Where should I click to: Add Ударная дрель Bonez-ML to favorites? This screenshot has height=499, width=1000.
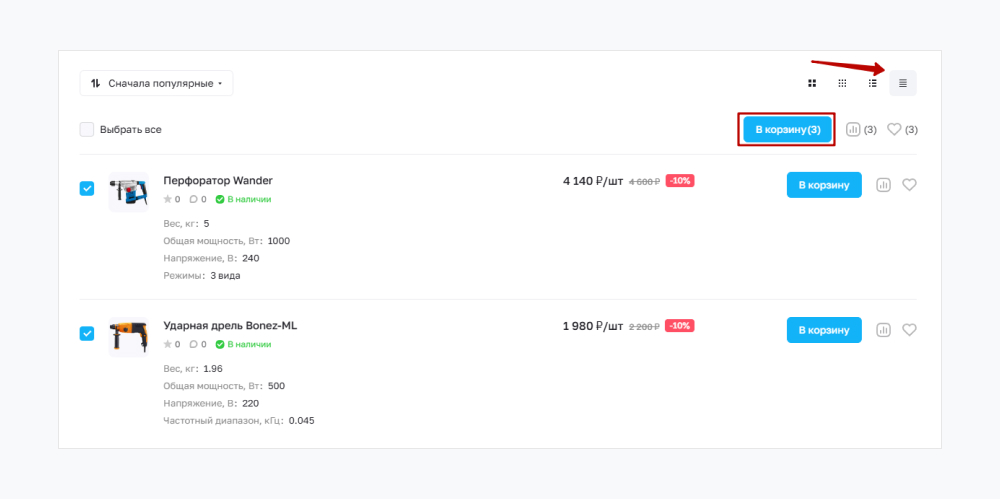click(x=909, y=330)
